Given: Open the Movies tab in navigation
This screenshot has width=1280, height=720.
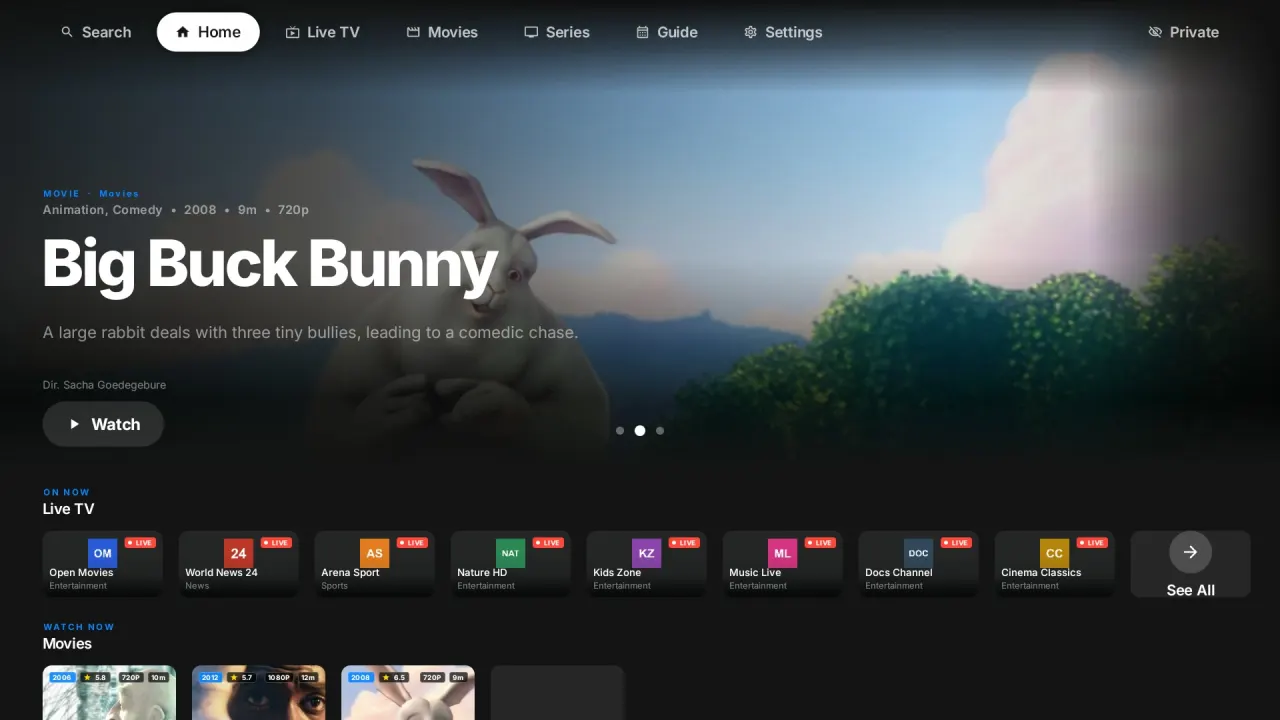Looking at the screenshot, I should pyautogui.click(x=442, y=32).
